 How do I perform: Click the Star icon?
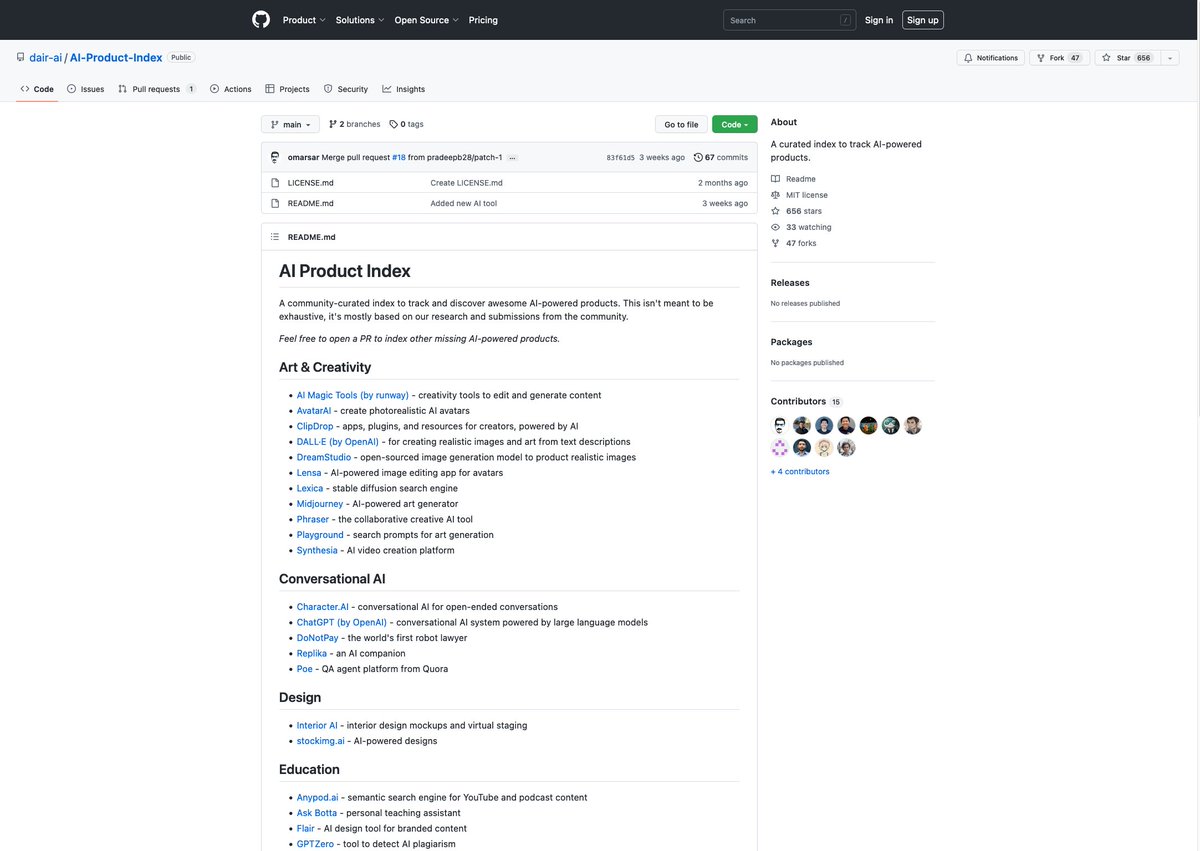click(x=1106, y=58)
